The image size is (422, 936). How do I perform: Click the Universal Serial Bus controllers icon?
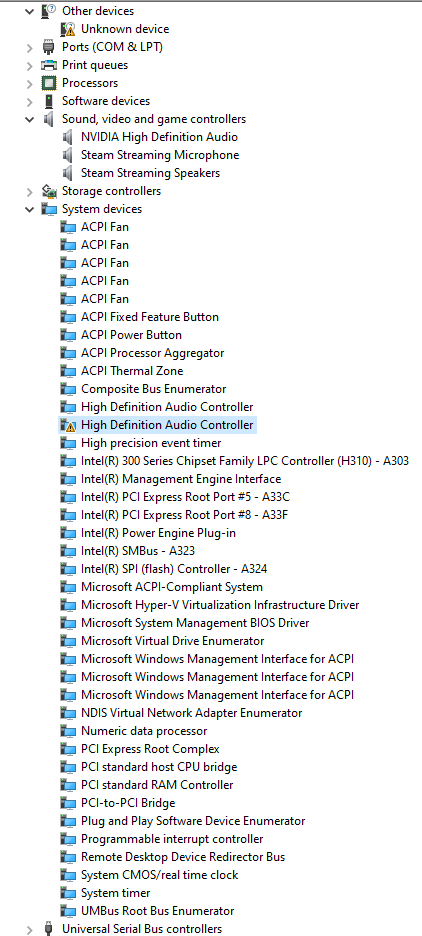click(x=49, y=929)
